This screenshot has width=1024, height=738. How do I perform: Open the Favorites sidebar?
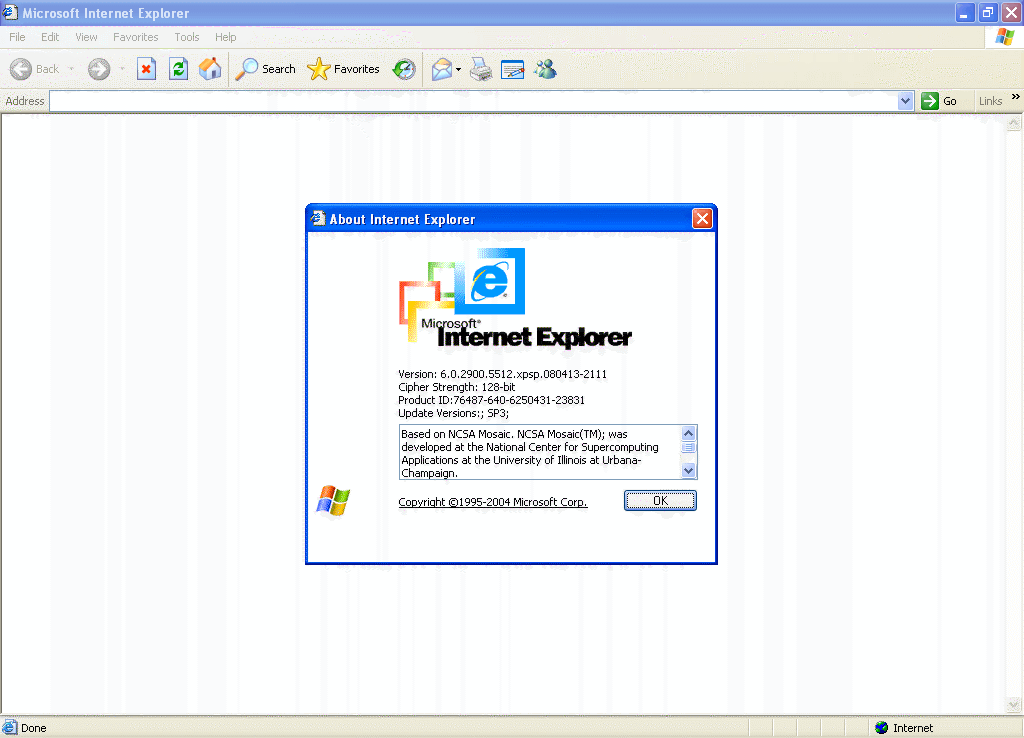coord(343,68)
